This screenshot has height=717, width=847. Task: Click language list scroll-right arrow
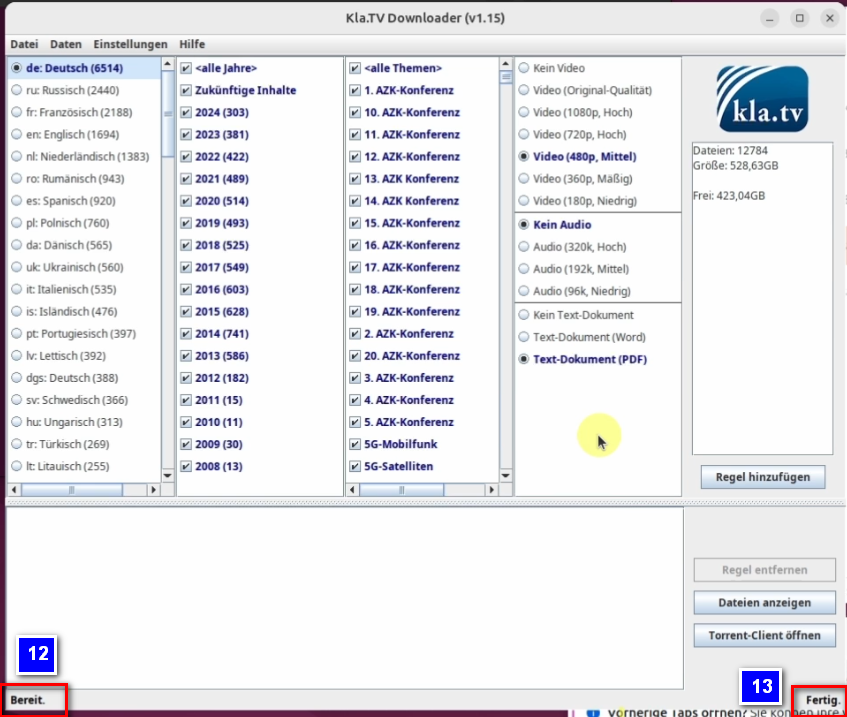[153, 490]
